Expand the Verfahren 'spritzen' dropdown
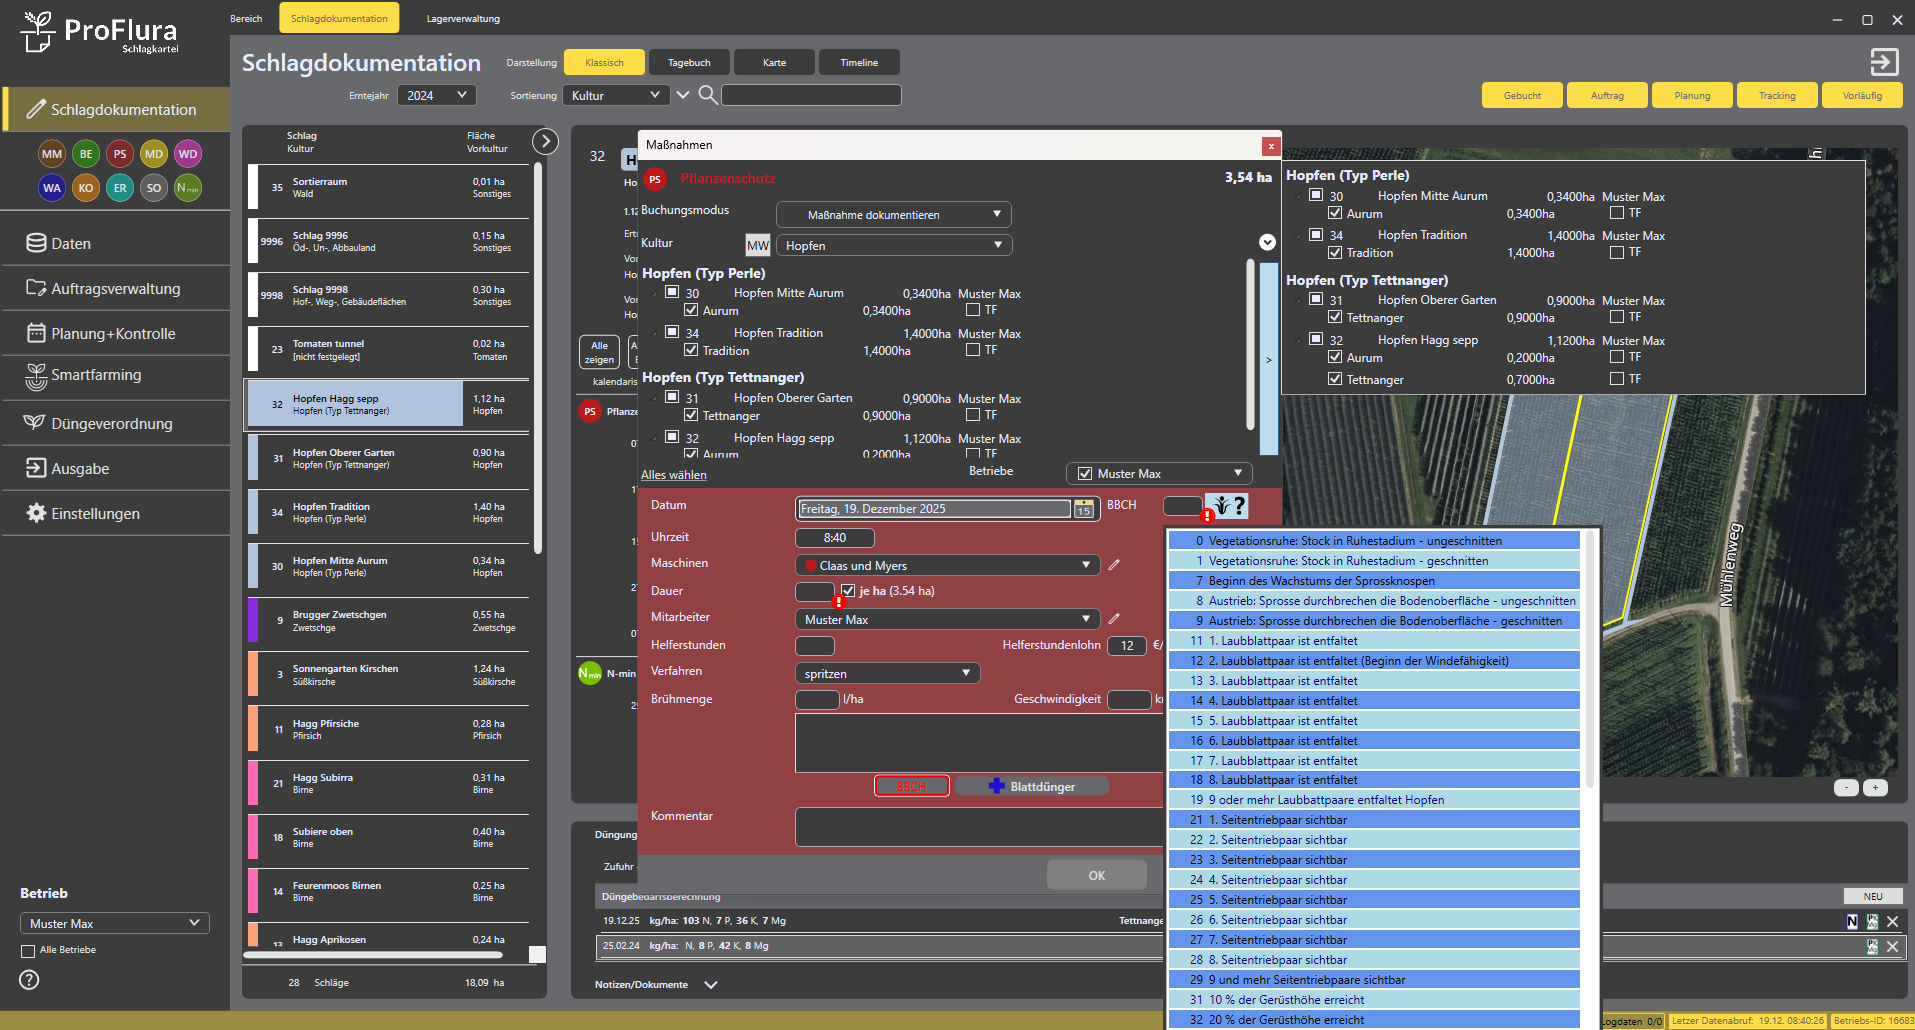 [x=886, y=674]
